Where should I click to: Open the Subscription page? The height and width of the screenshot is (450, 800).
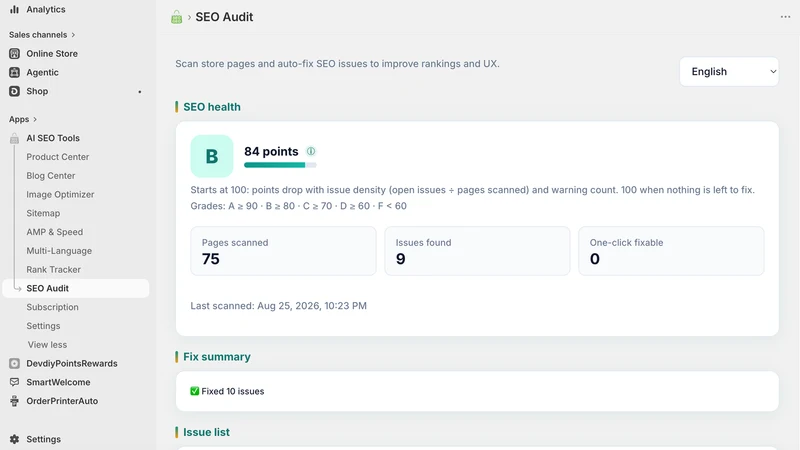[53, 307]
